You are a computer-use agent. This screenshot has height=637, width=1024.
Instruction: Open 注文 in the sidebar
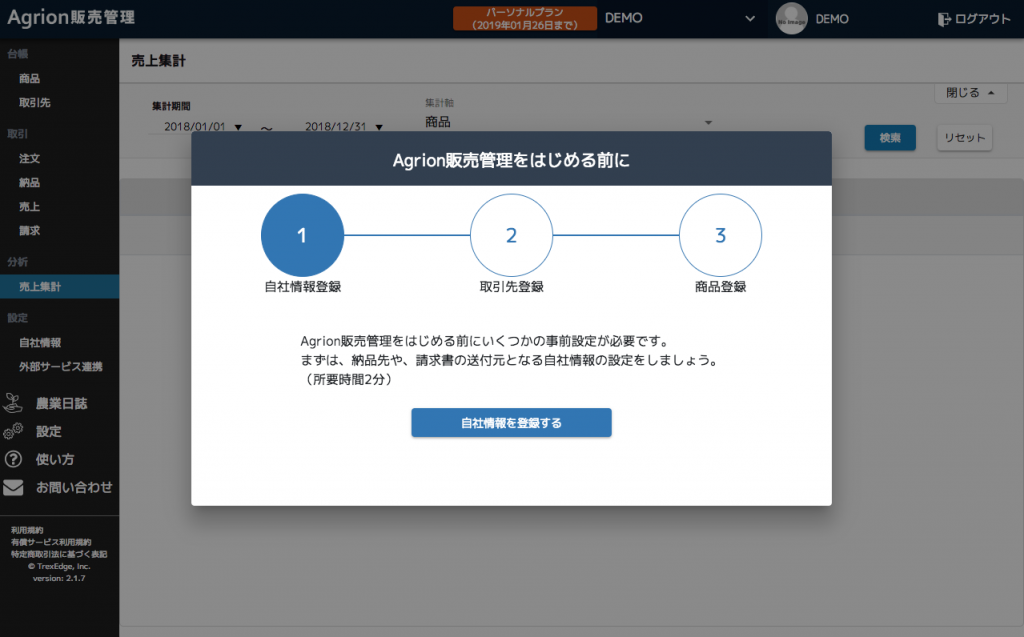pyautogui.click(x=29, y=158)
